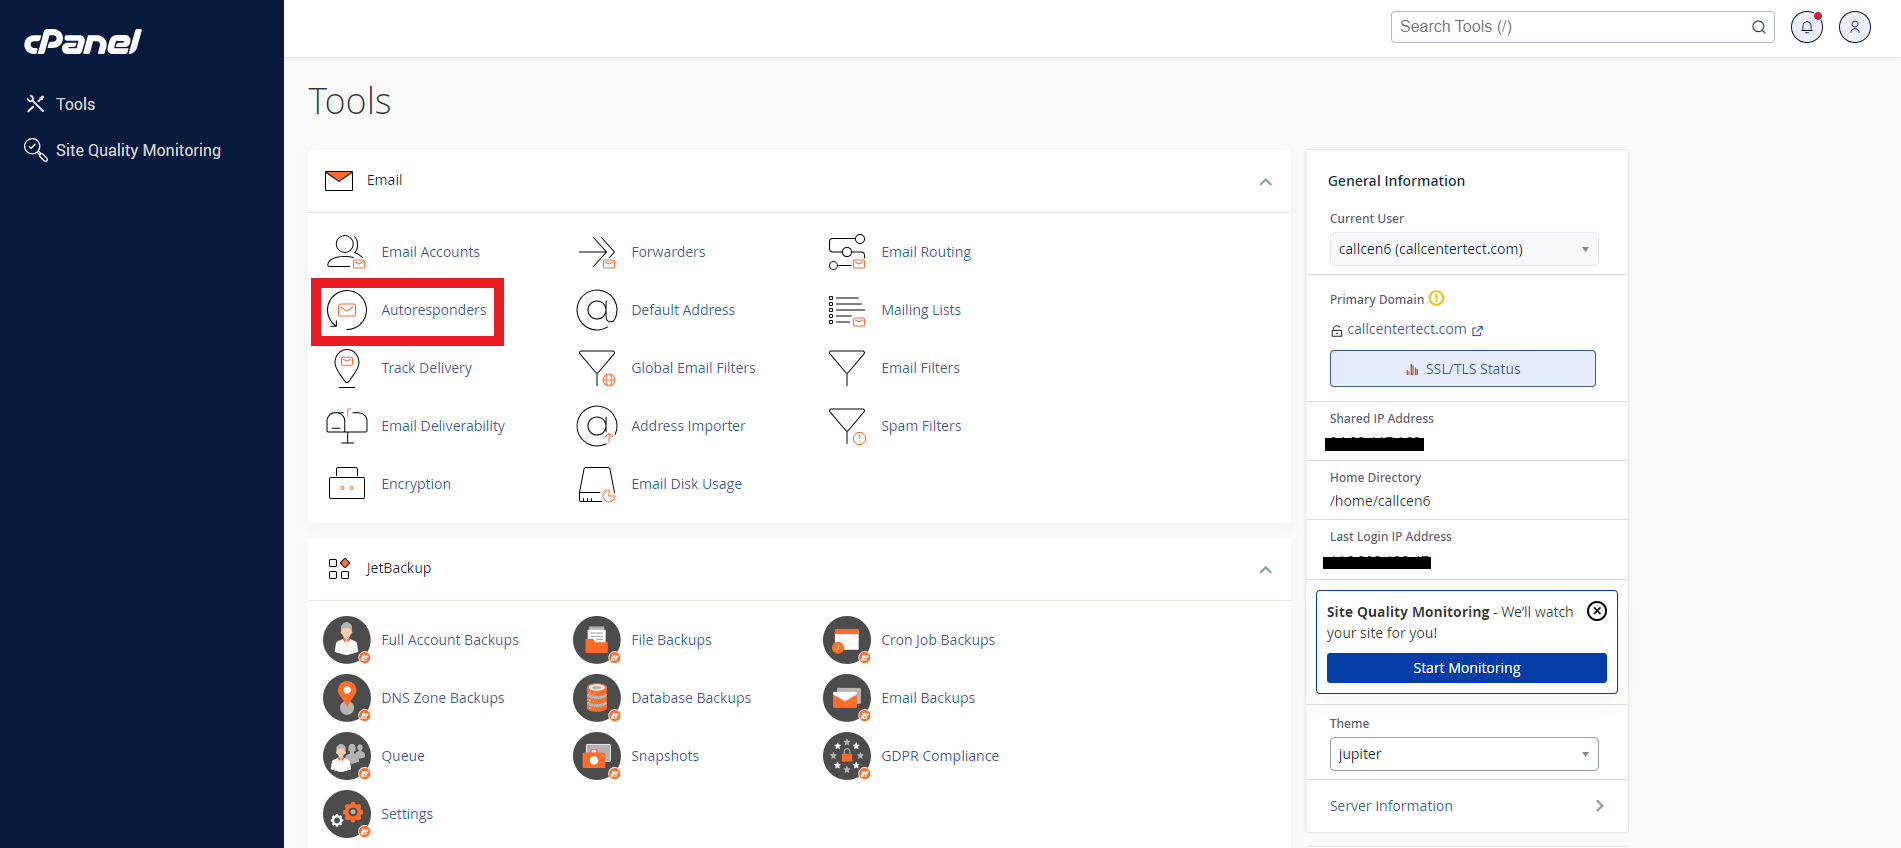Open the Current User dropdown
1901x848 pixels.
1463,249
